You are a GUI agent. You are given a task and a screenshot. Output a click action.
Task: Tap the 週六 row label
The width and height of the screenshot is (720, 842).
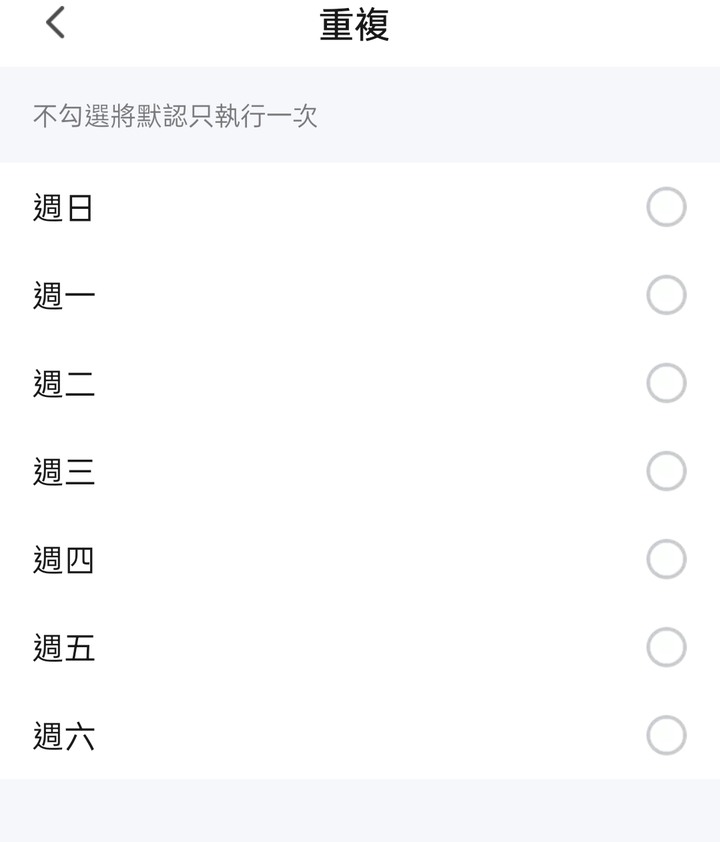point(63,736)
